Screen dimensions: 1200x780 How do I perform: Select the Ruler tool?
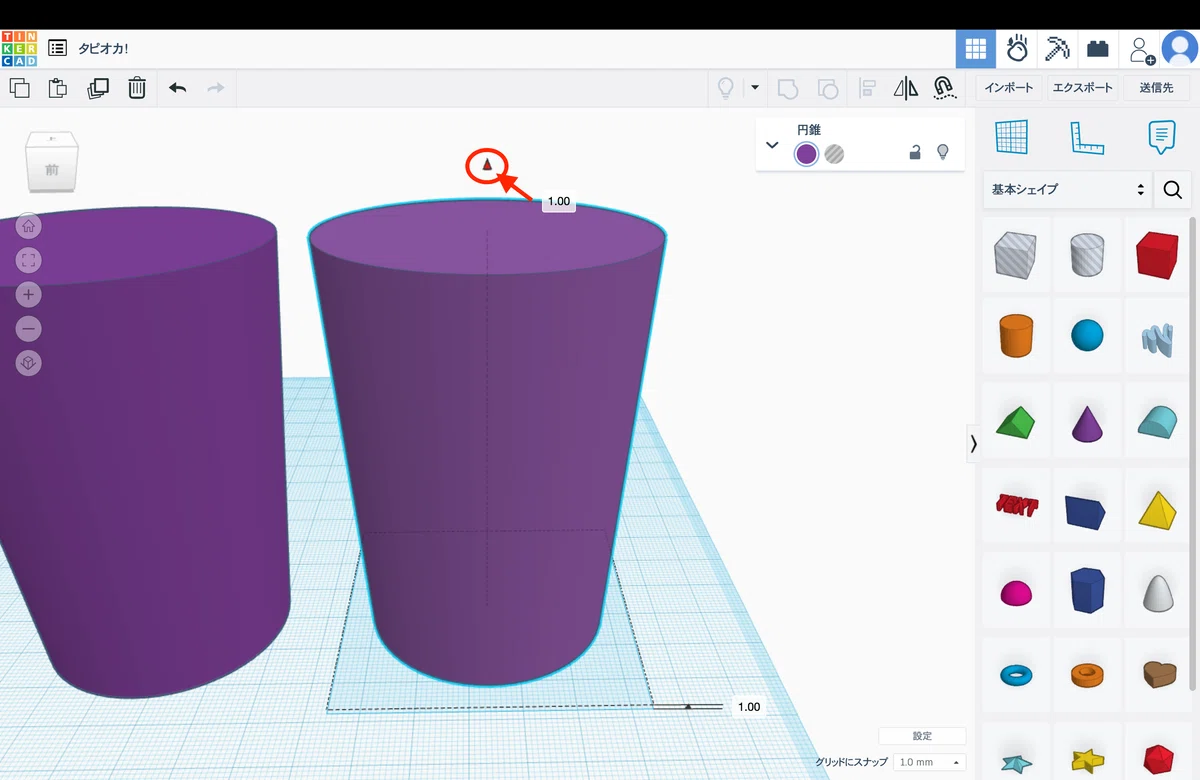click(x=1087, y=137)
